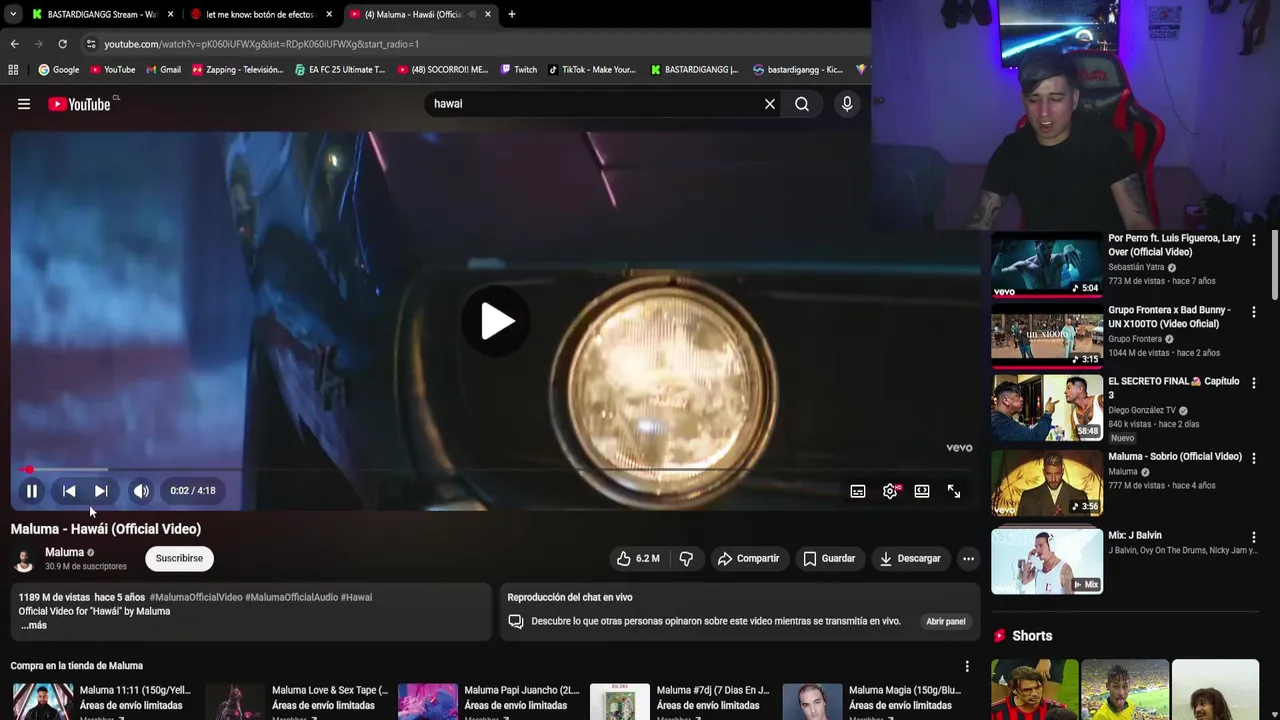Viewport: 1280px width, 720px height.
Task: Save video with Guardar button
Action: pos(829,559)
